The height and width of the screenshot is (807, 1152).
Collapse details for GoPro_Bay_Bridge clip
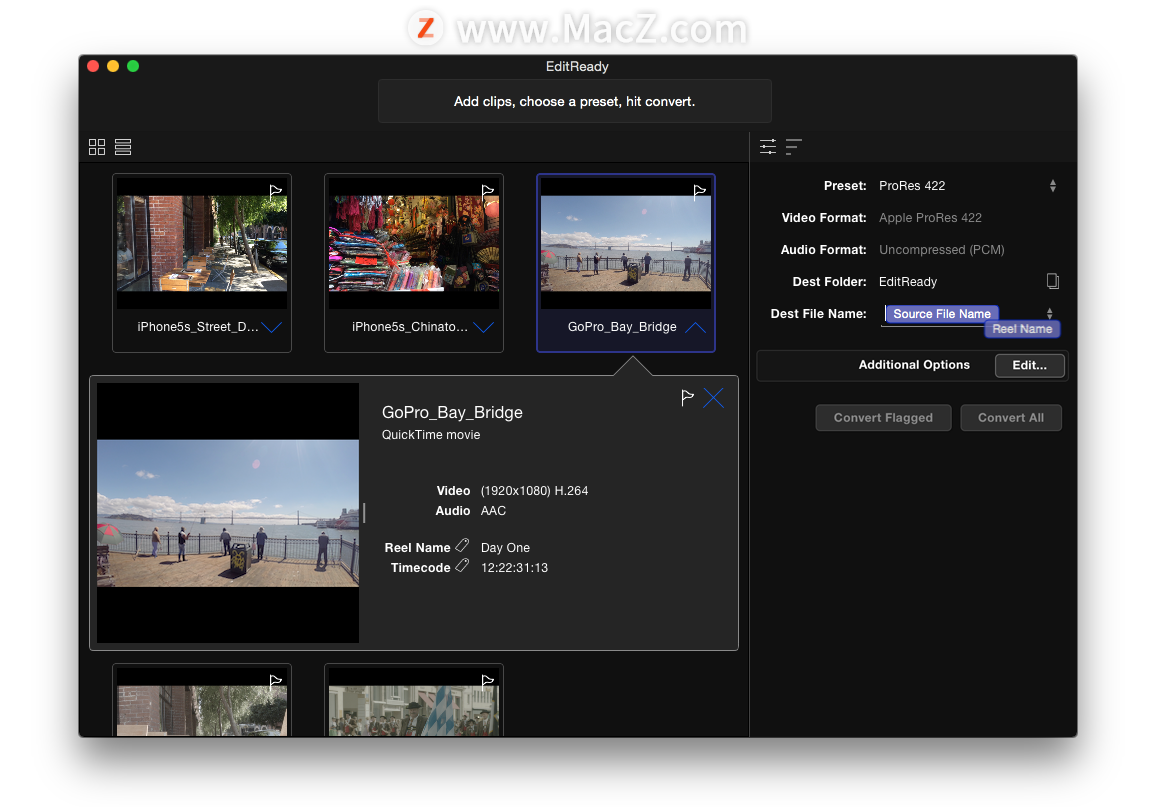[695, 327]
